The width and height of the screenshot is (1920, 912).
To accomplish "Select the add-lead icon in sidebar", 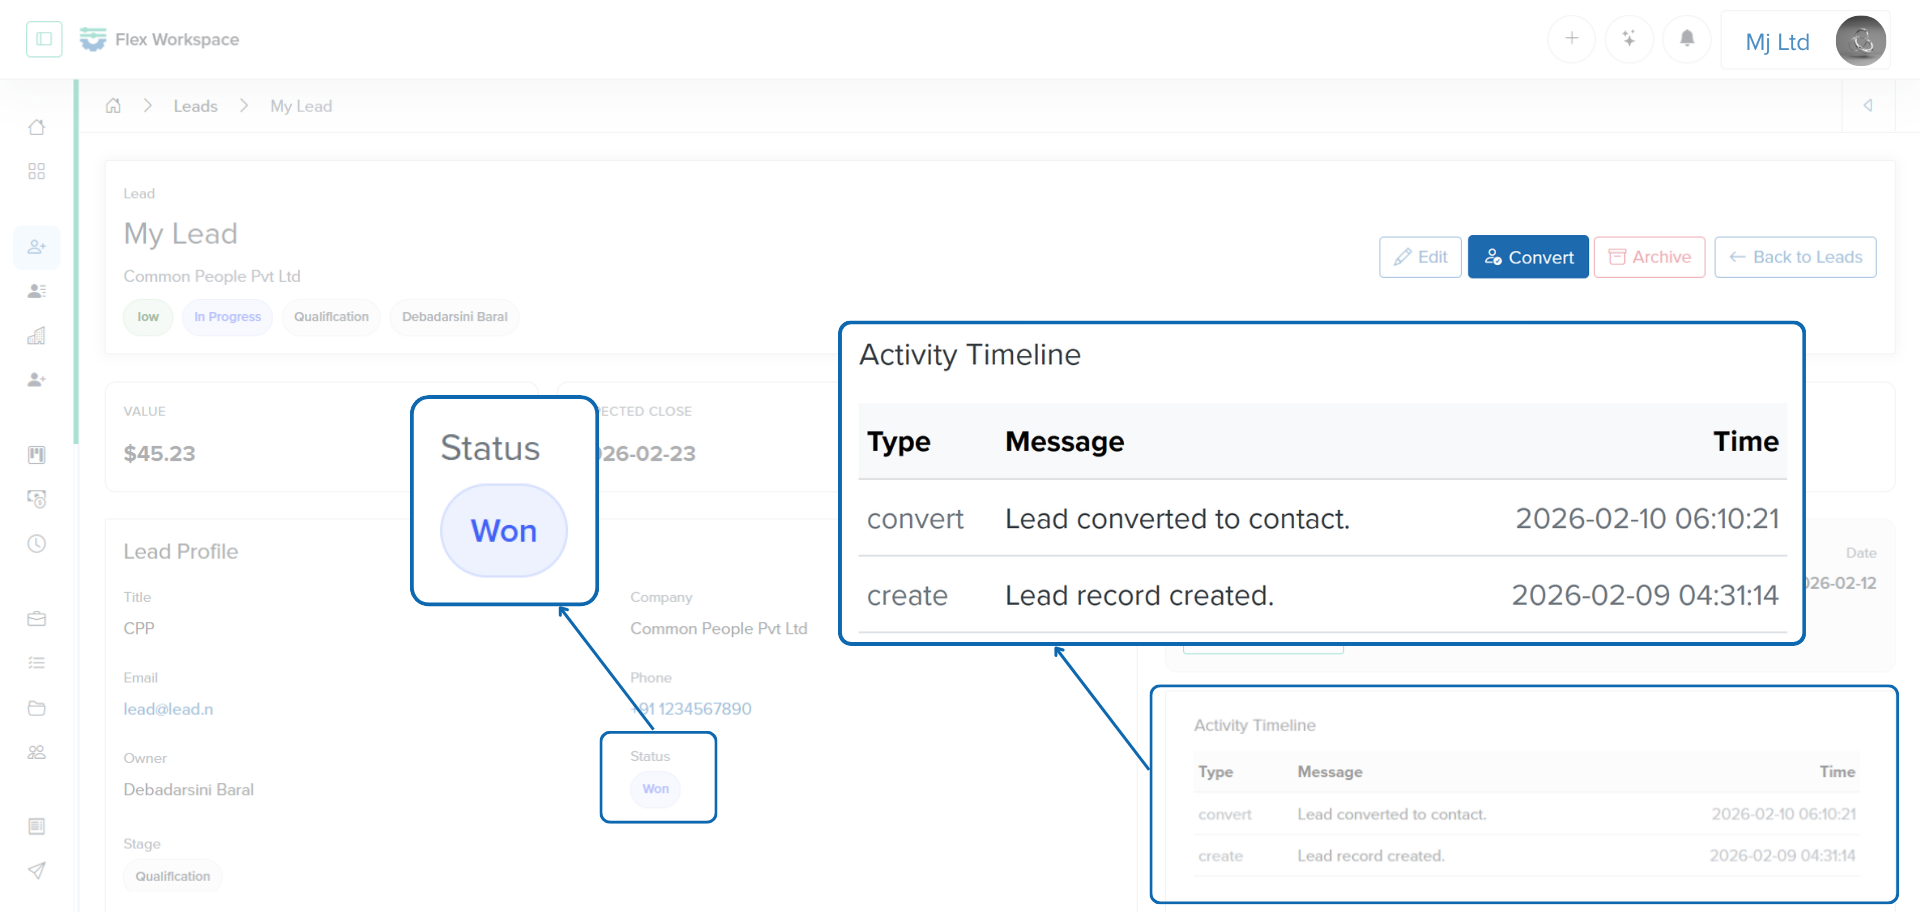I will coord(37,247).
